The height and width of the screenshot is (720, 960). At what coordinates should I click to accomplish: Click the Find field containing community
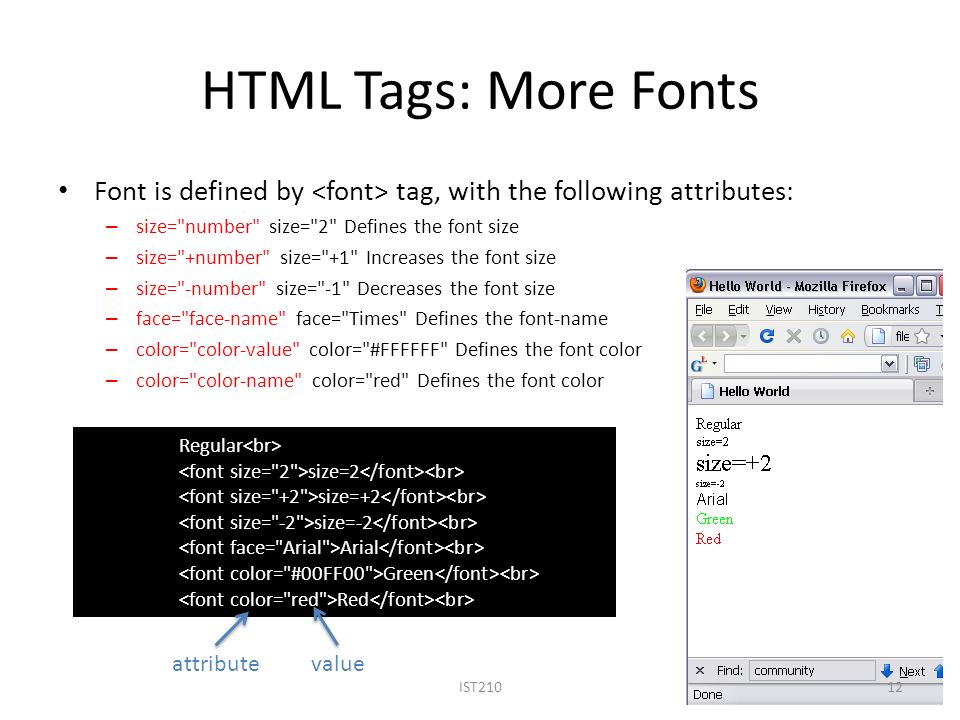(812, 670)
